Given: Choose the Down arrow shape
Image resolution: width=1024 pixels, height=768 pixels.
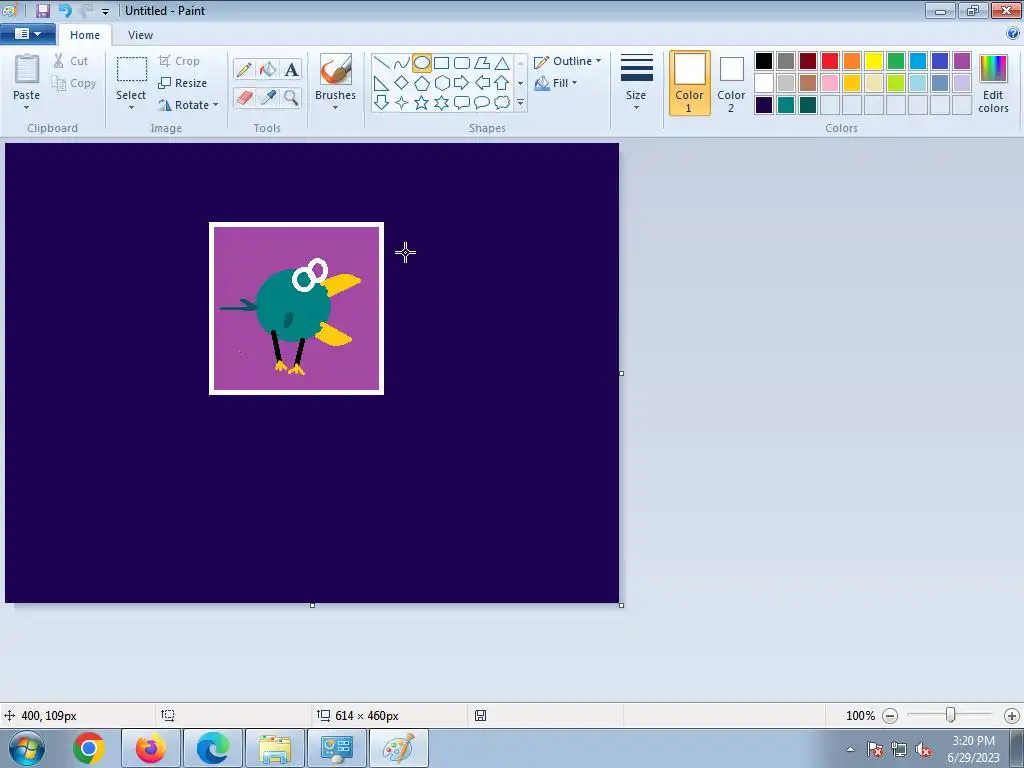Looking at the screenshot, I should [x=382, y=103].
